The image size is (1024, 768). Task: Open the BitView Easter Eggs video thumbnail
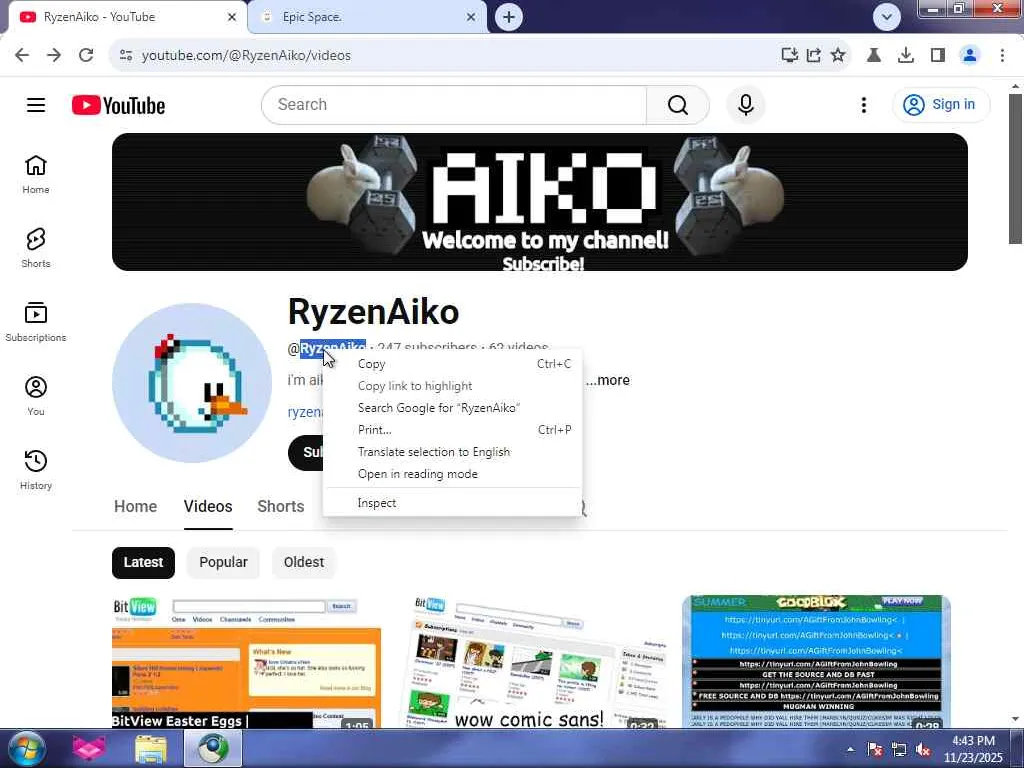tap(246, 662)
